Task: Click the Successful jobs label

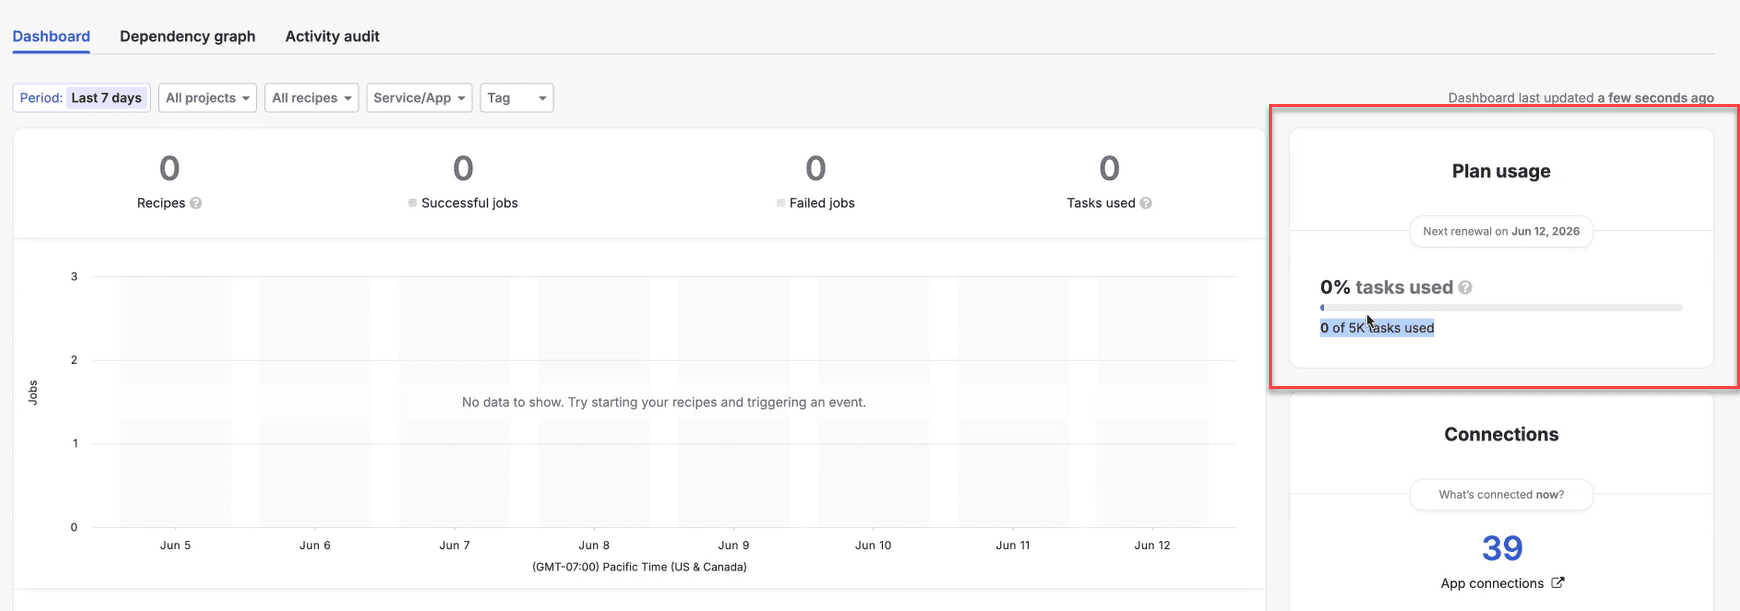Action: 469,203
